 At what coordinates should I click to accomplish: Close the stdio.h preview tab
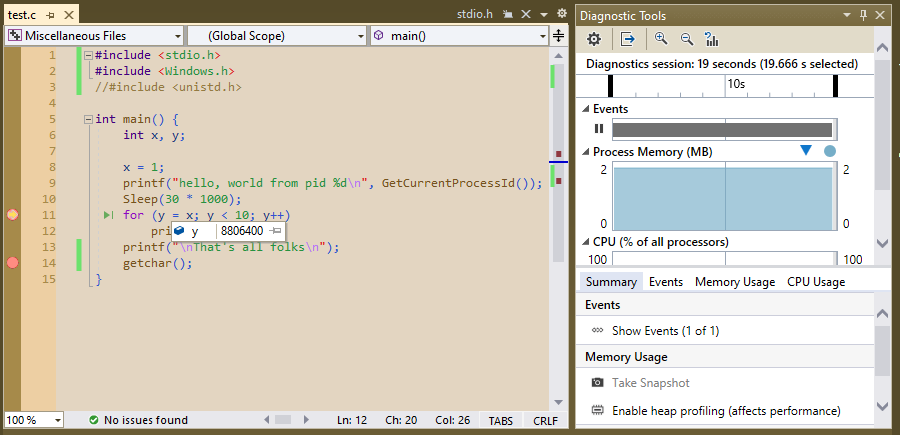pyautogui.click(x=525, y=14)
